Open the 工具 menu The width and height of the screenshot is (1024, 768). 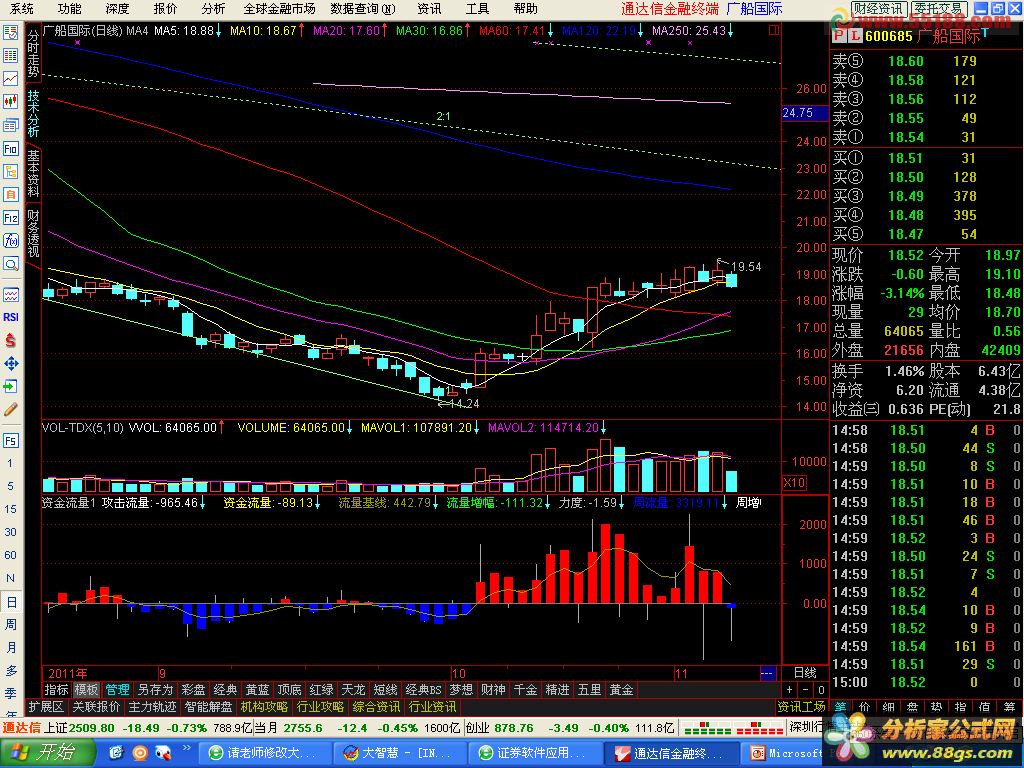477,8
